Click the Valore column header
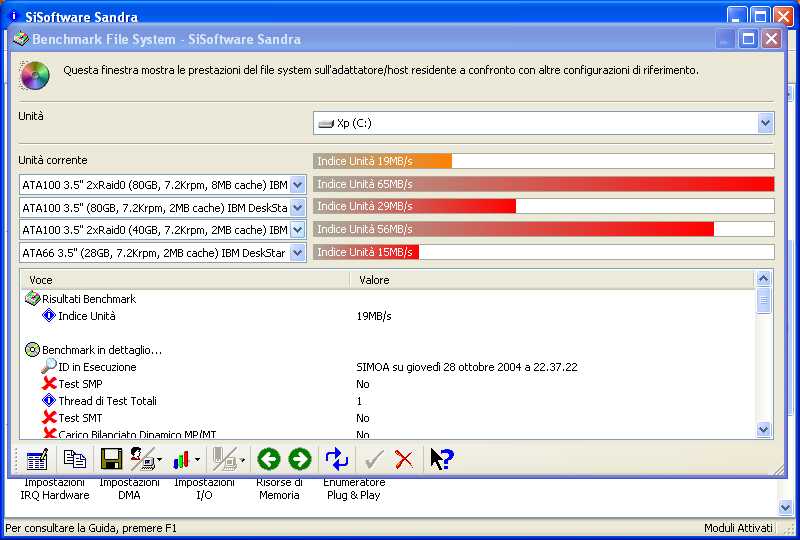This screenshot has width=800, height=540. click(x=552, y=280)
